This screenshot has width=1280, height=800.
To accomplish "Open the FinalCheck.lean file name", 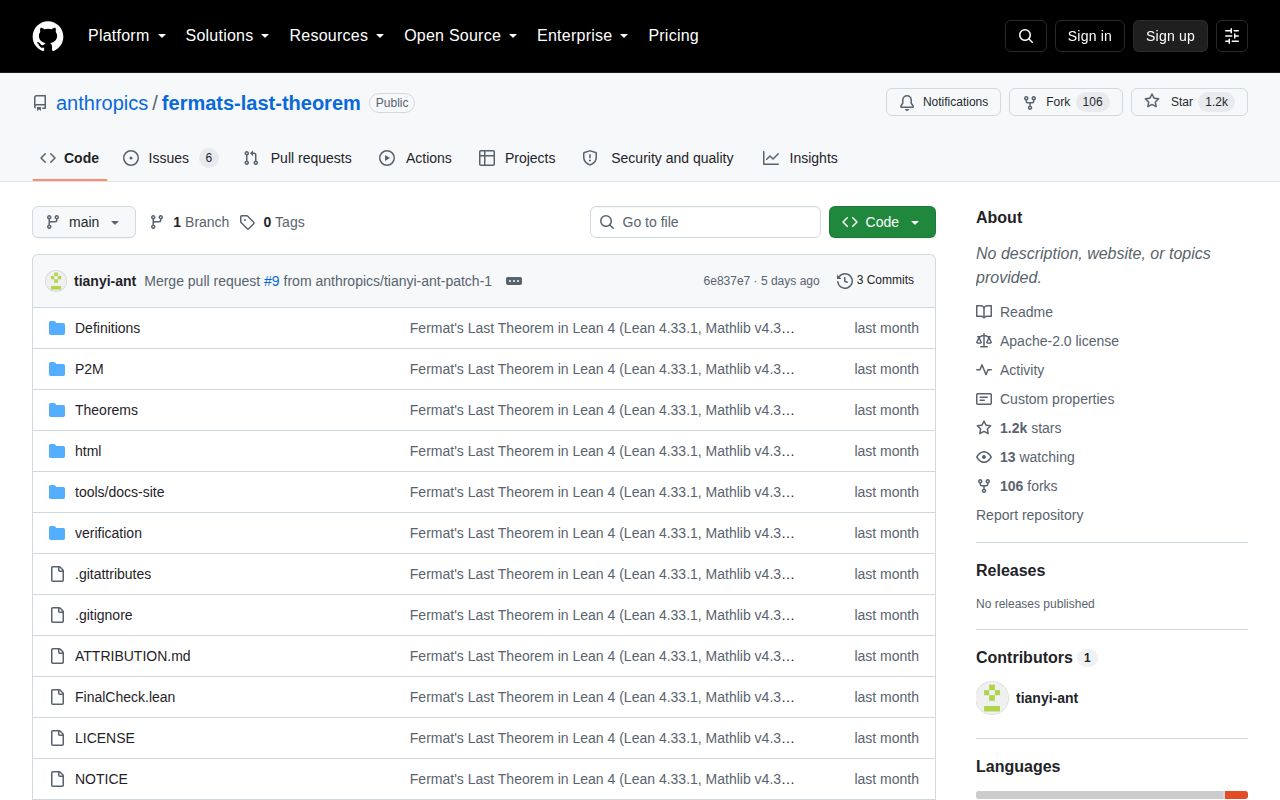I will 125,697.
